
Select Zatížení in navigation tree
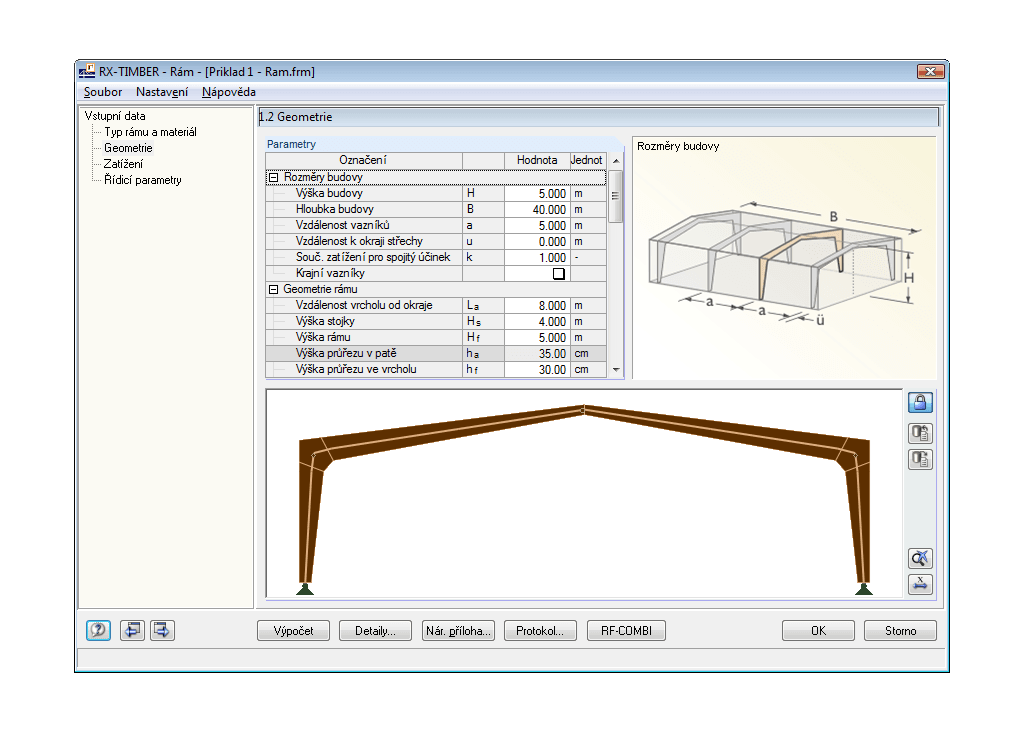point(123,164)
